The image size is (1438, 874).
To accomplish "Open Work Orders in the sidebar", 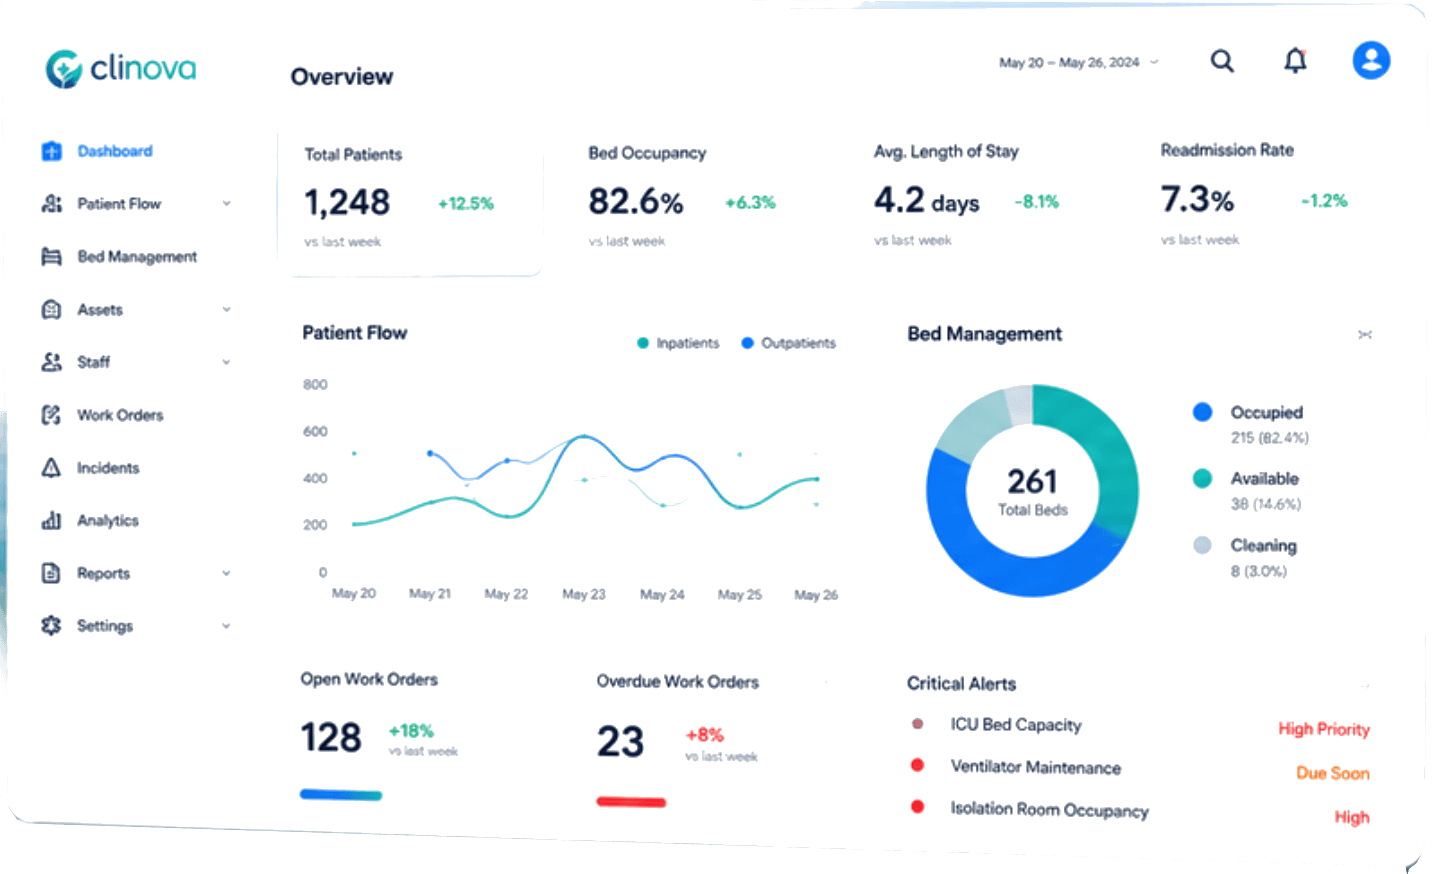I will pyautogui.click(x=120, y=415).
